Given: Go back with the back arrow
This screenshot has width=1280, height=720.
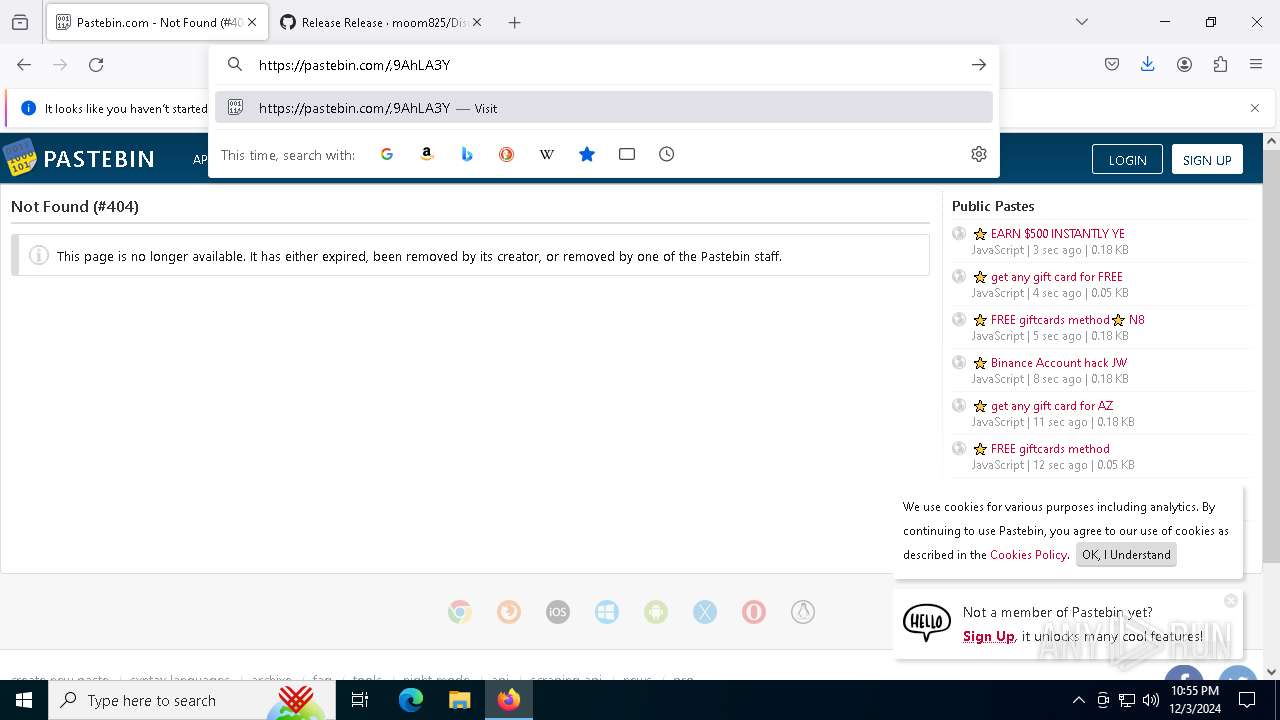Looking at the screenshot, I should point(24,65).
